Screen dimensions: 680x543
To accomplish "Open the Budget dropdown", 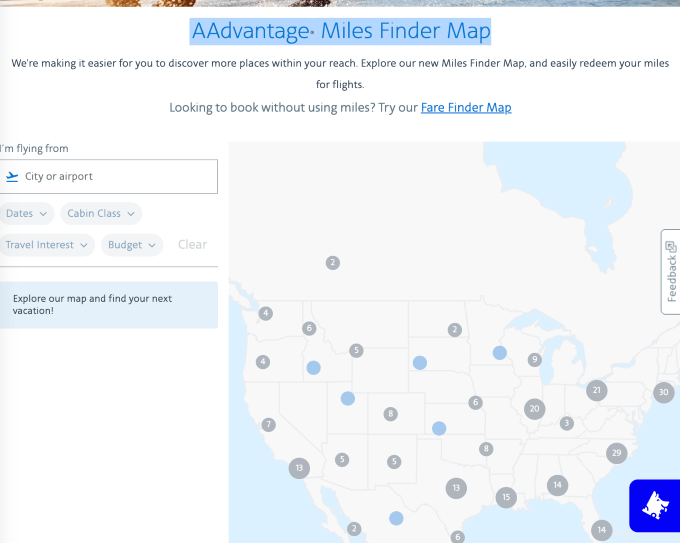I will click(x=132, y=245).
